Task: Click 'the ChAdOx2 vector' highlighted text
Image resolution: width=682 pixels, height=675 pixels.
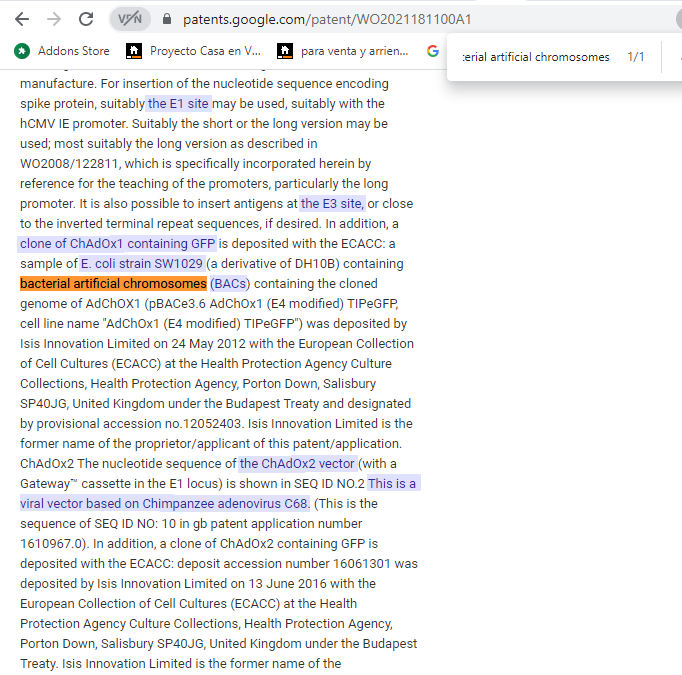Action: tap(298, 464)
